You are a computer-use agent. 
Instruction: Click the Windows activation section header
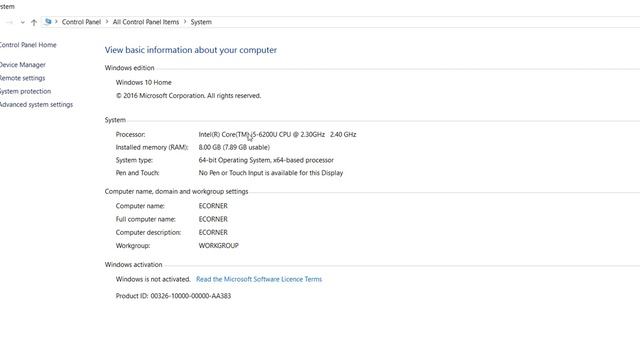point(133,264)
